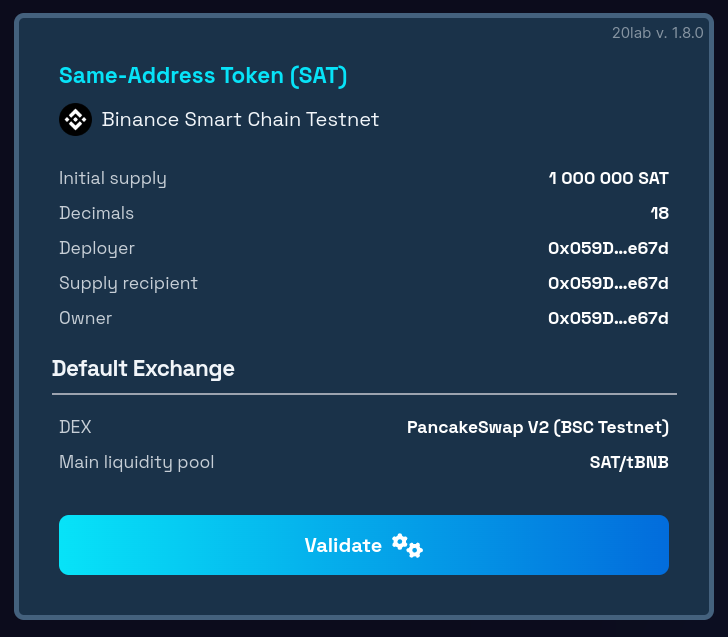Screen dimensions: 728x637
Task: Click the Decimals label
Action: pos(96,213)
